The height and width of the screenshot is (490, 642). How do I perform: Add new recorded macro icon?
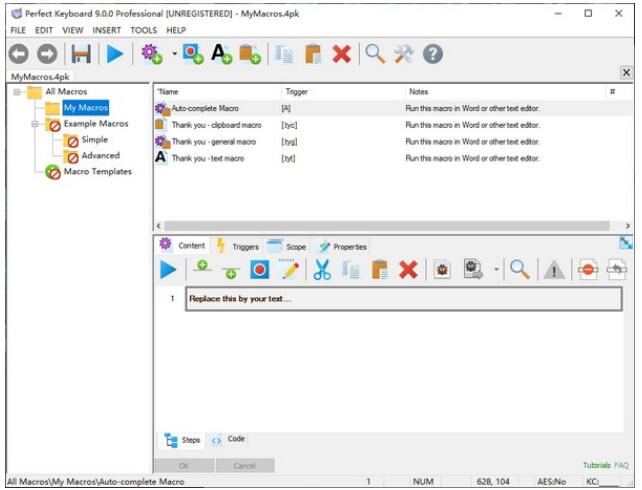193,54
